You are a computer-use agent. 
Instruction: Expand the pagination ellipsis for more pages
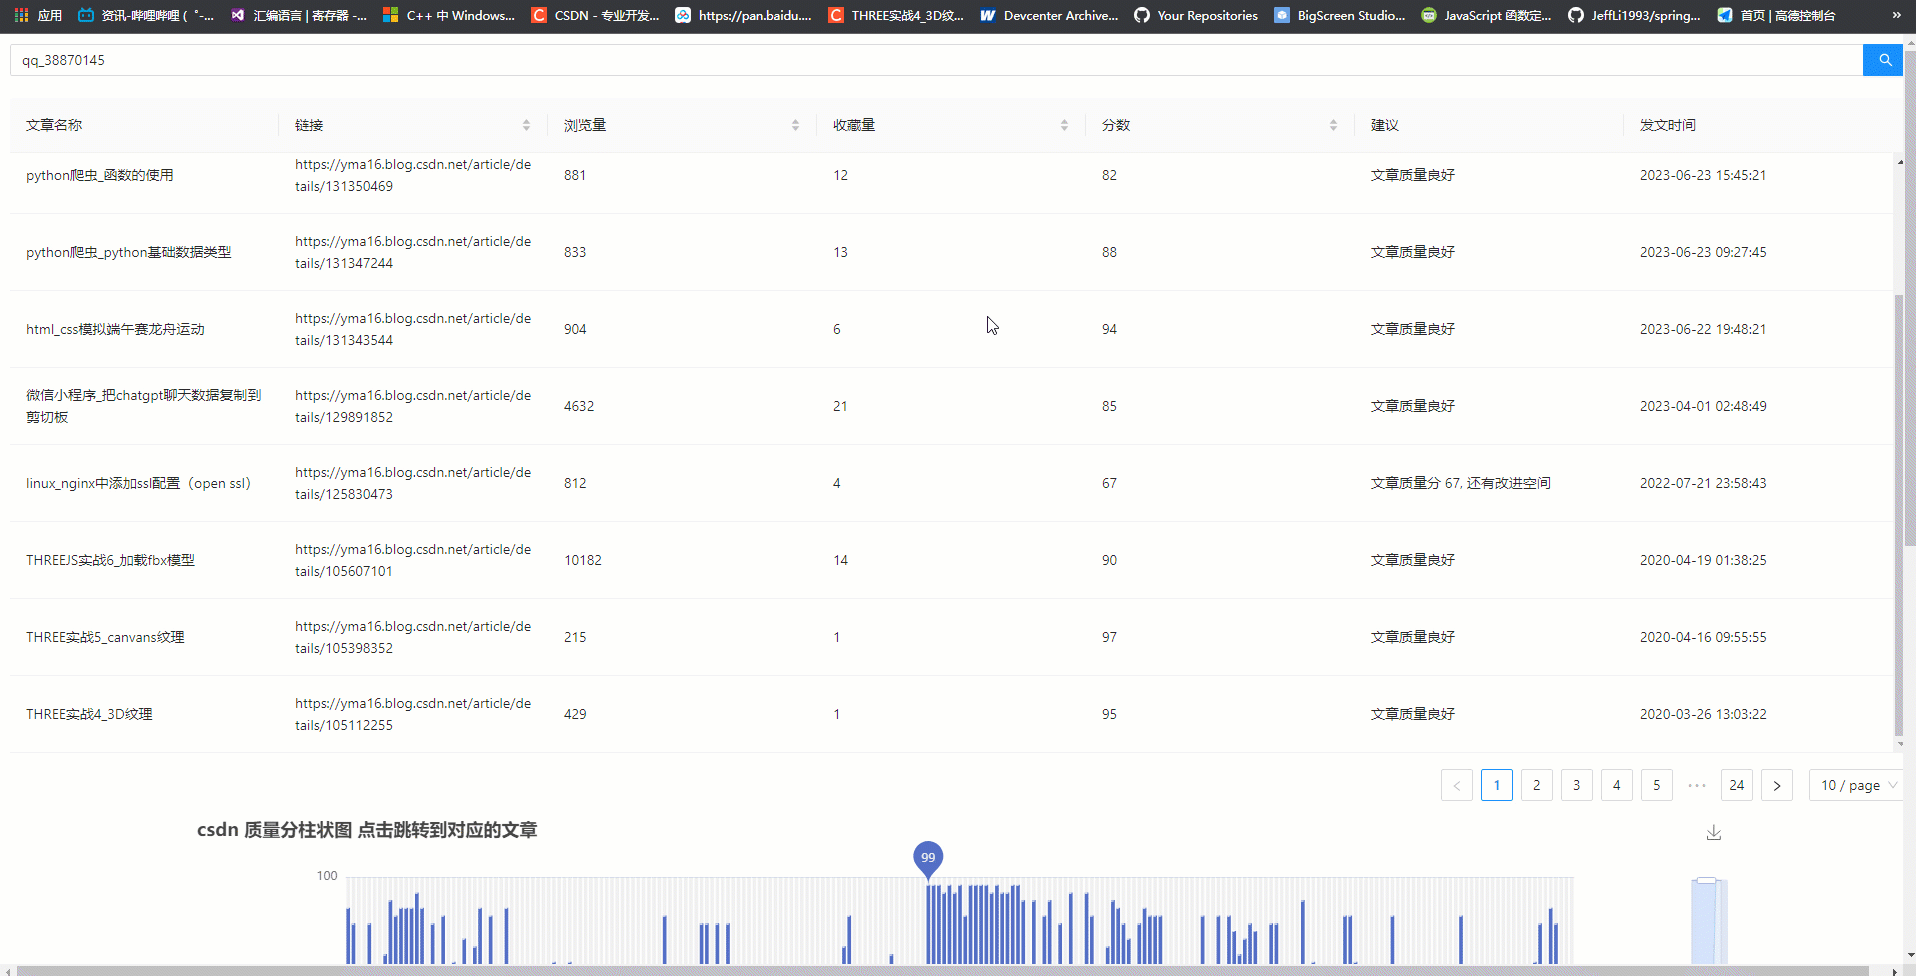click(x=1696, y=785)
